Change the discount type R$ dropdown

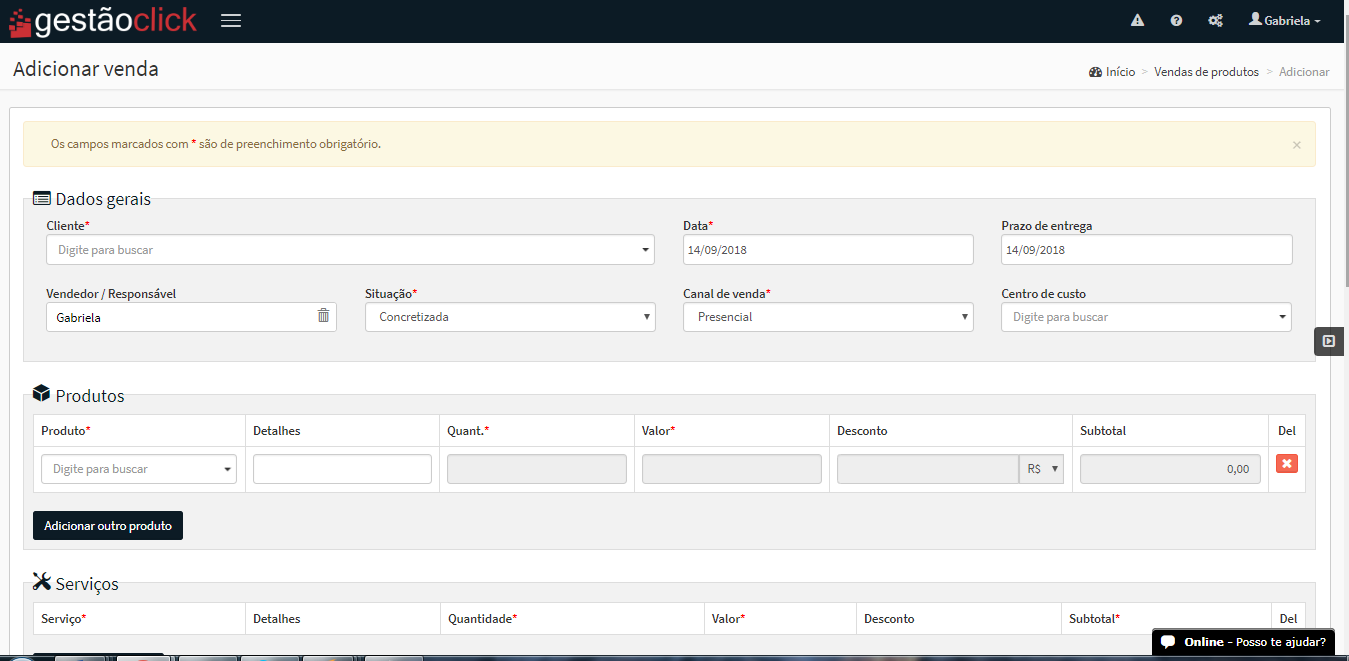[1041, 469]
